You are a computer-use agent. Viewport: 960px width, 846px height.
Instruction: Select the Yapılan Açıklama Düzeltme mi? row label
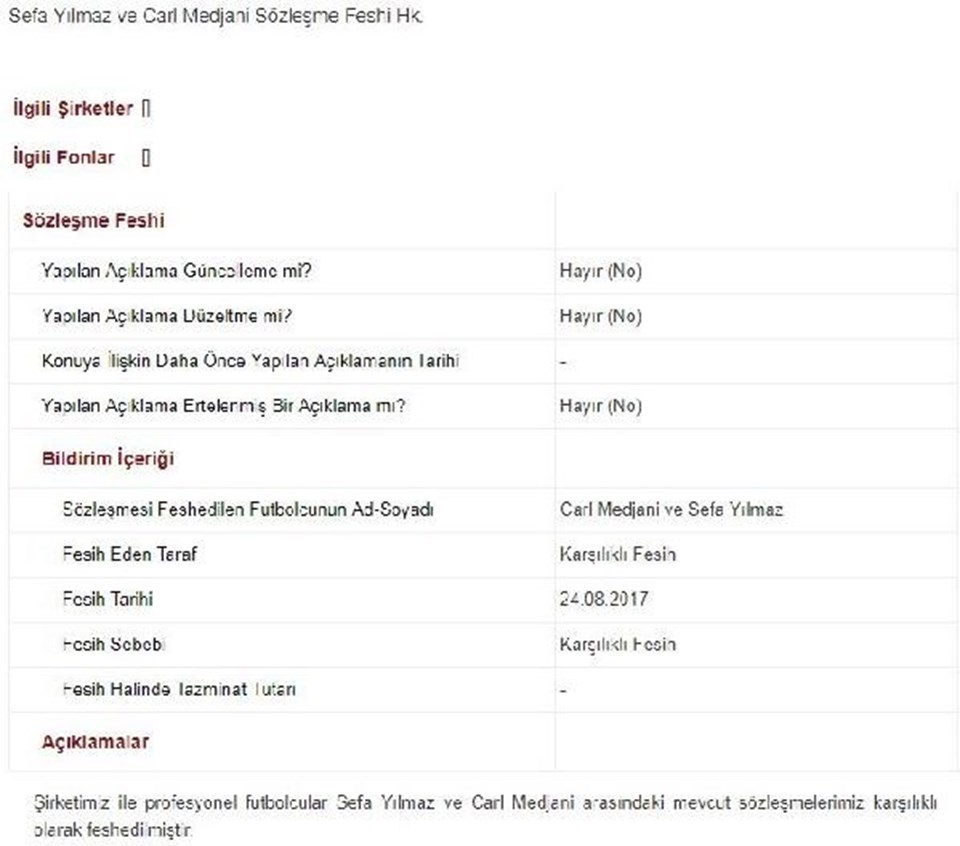tap(167, 316)
